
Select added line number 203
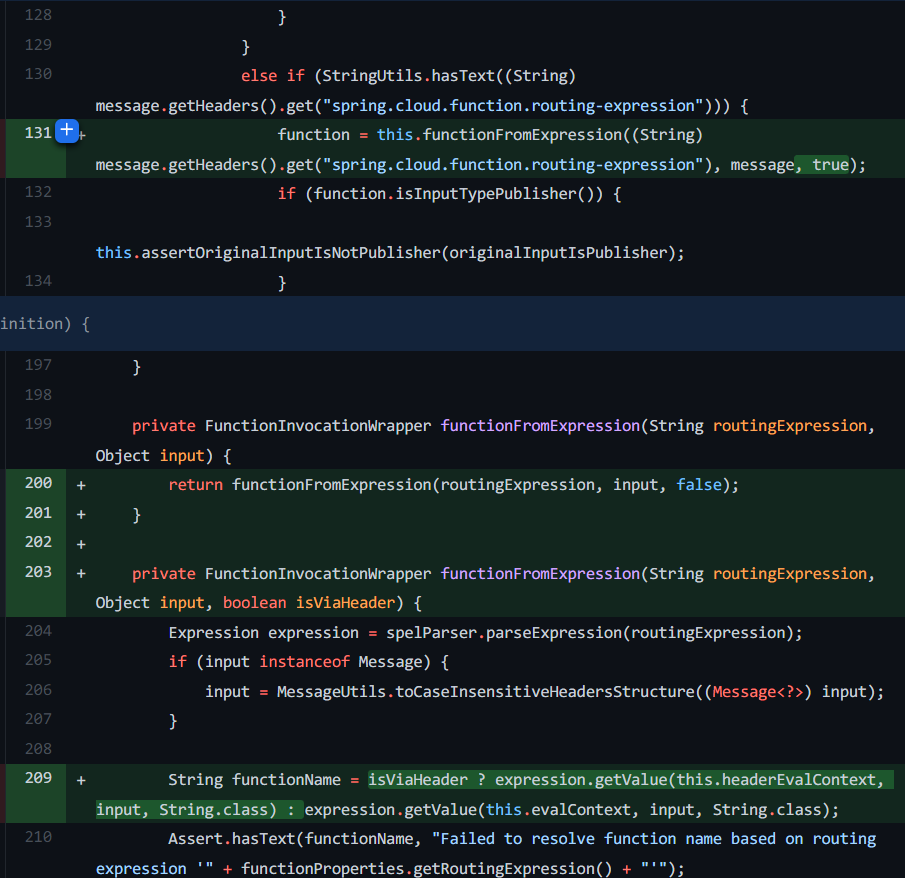(x=38, y=572)
